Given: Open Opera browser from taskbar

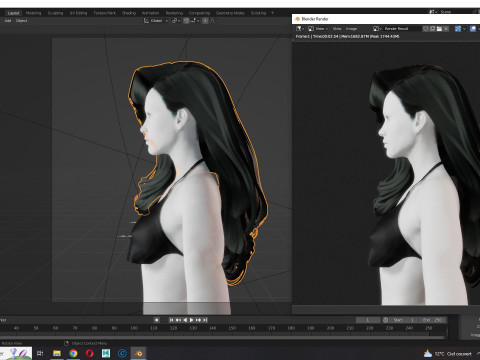Looking at the screenshot, I should pos(89,353).
